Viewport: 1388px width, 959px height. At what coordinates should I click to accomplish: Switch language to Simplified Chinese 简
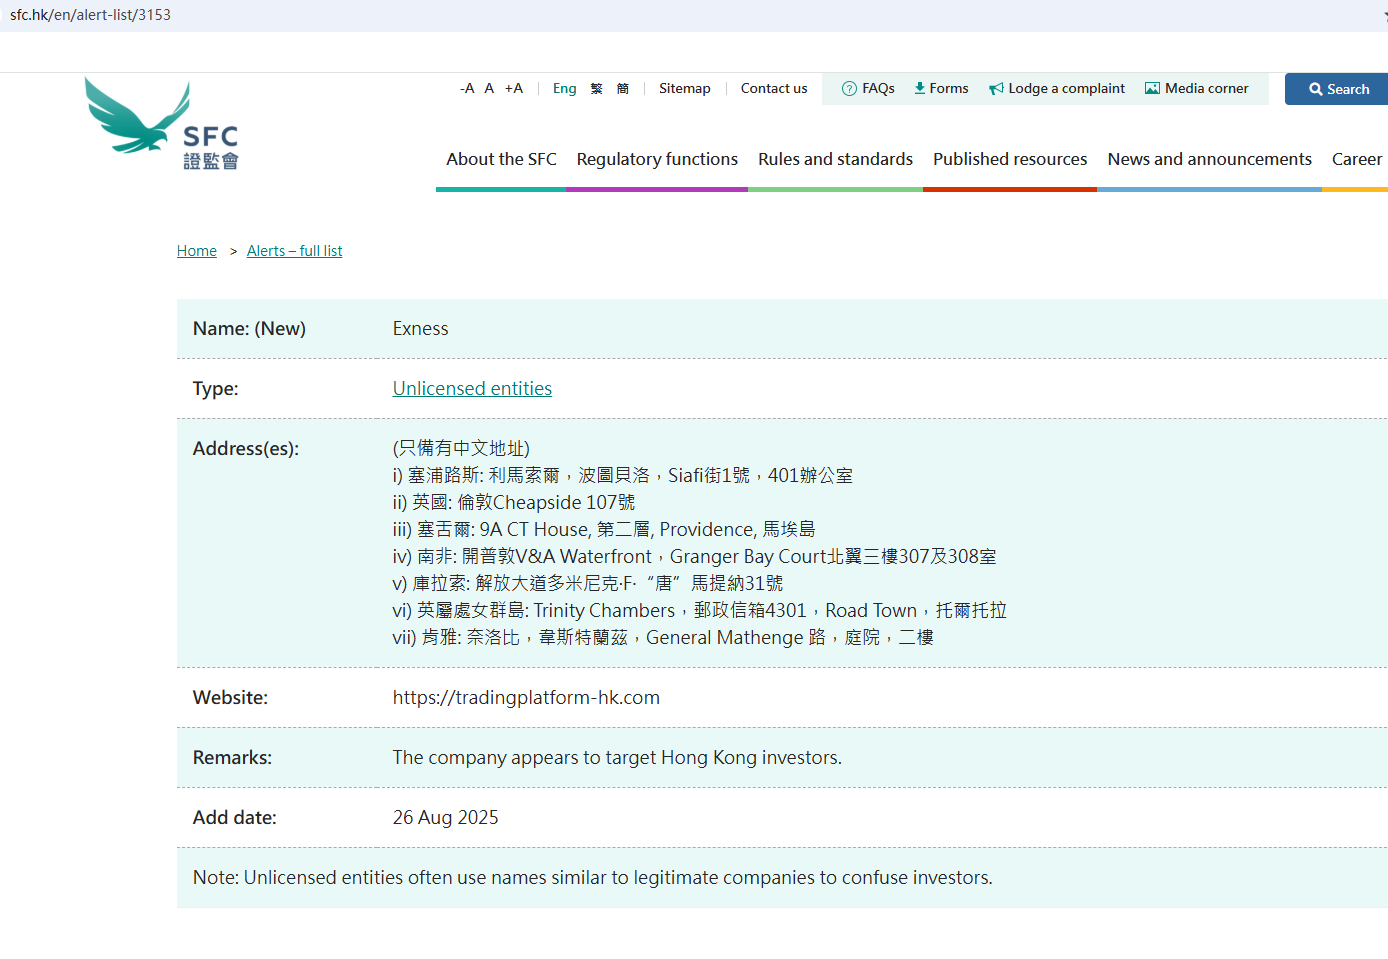pos(622,89)
